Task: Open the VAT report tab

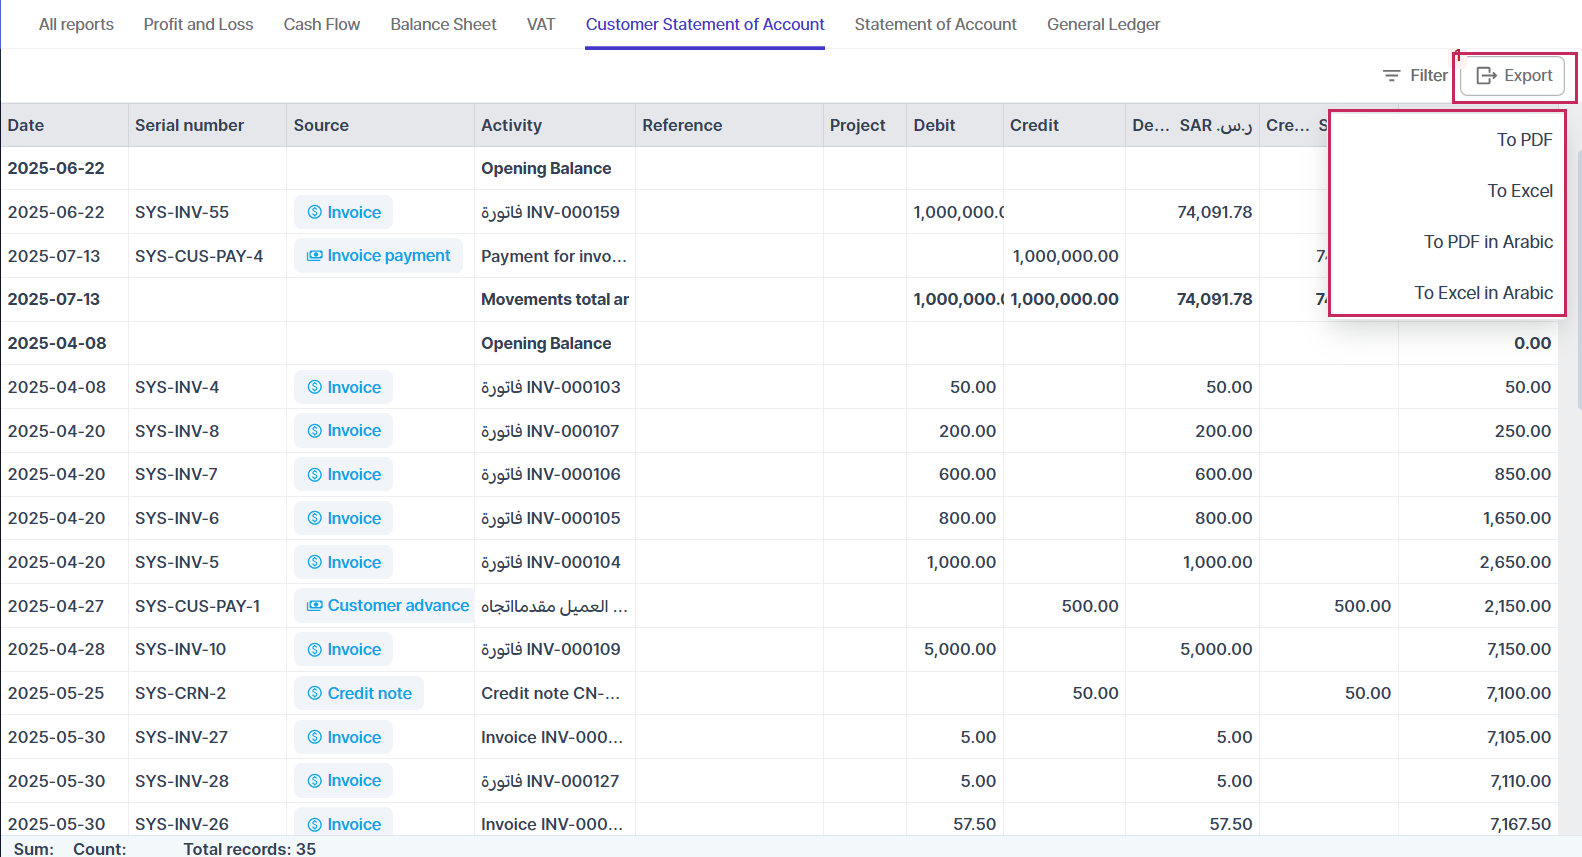Action: click(x=541, y=24)
